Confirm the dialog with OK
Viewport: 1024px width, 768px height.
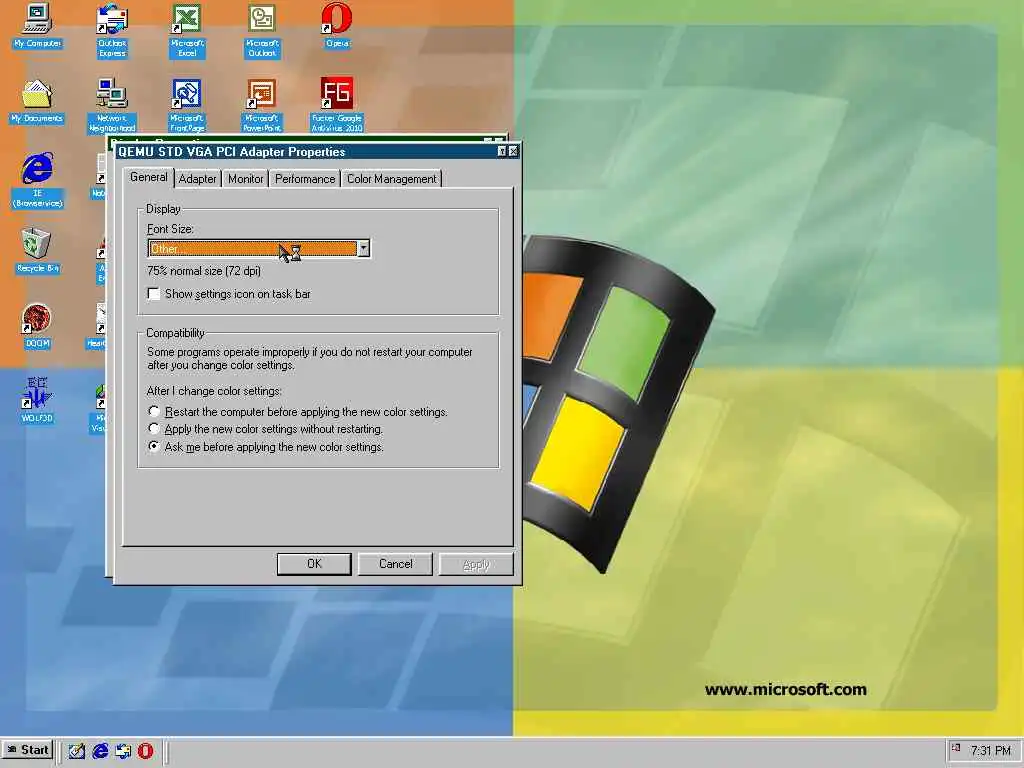pyautogui.click(x=314, y=564)
